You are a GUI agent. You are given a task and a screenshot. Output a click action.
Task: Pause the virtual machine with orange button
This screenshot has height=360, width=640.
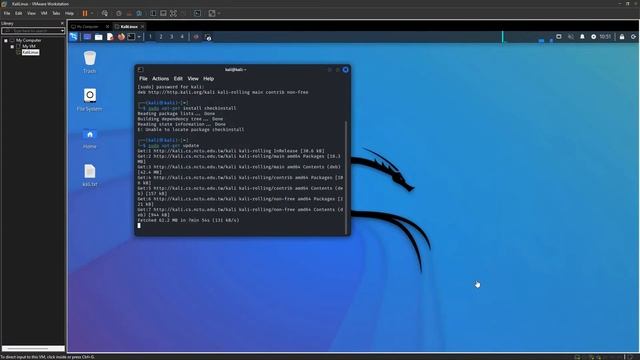click(85, 13)
